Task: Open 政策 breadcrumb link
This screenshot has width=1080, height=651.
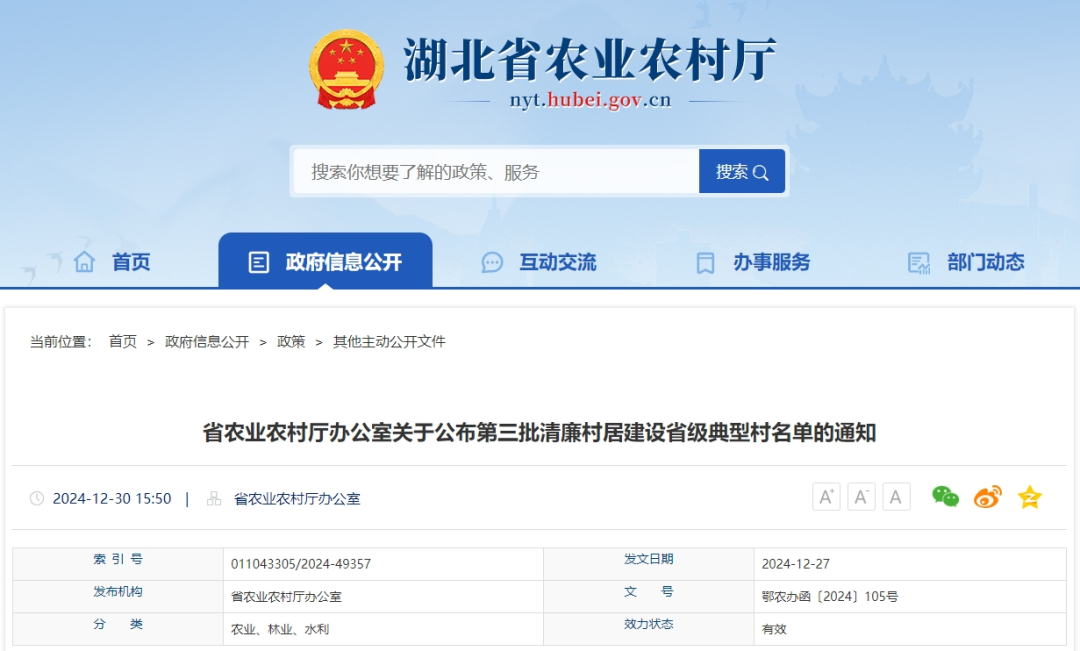Action: point(291,342)
